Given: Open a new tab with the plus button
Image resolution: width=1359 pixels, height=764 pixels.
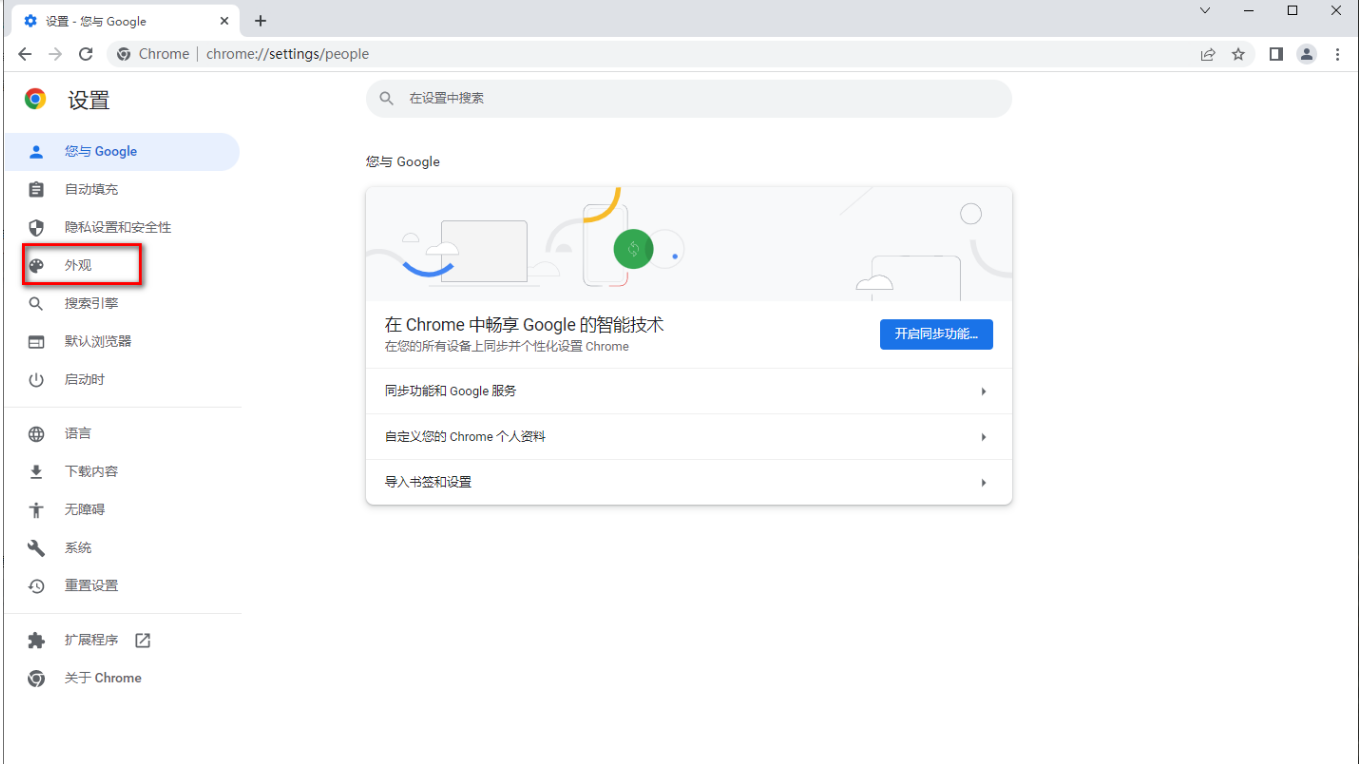Looking at the screenshot, I should point(261,21).
